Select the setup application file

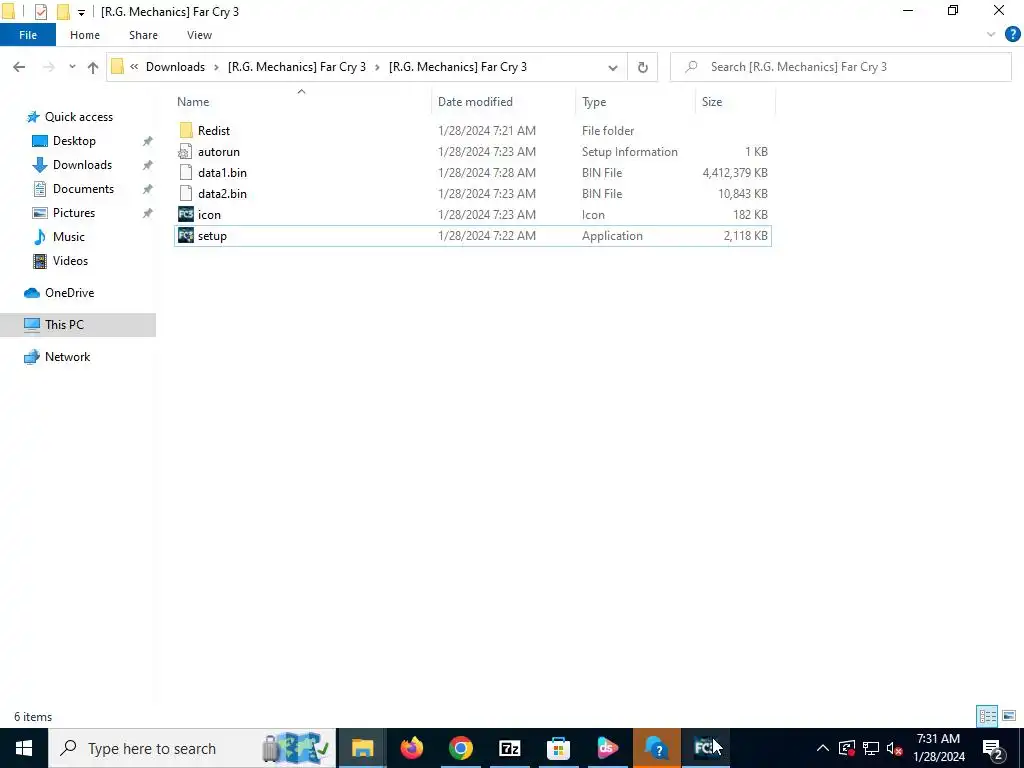(x=473, y=236)
